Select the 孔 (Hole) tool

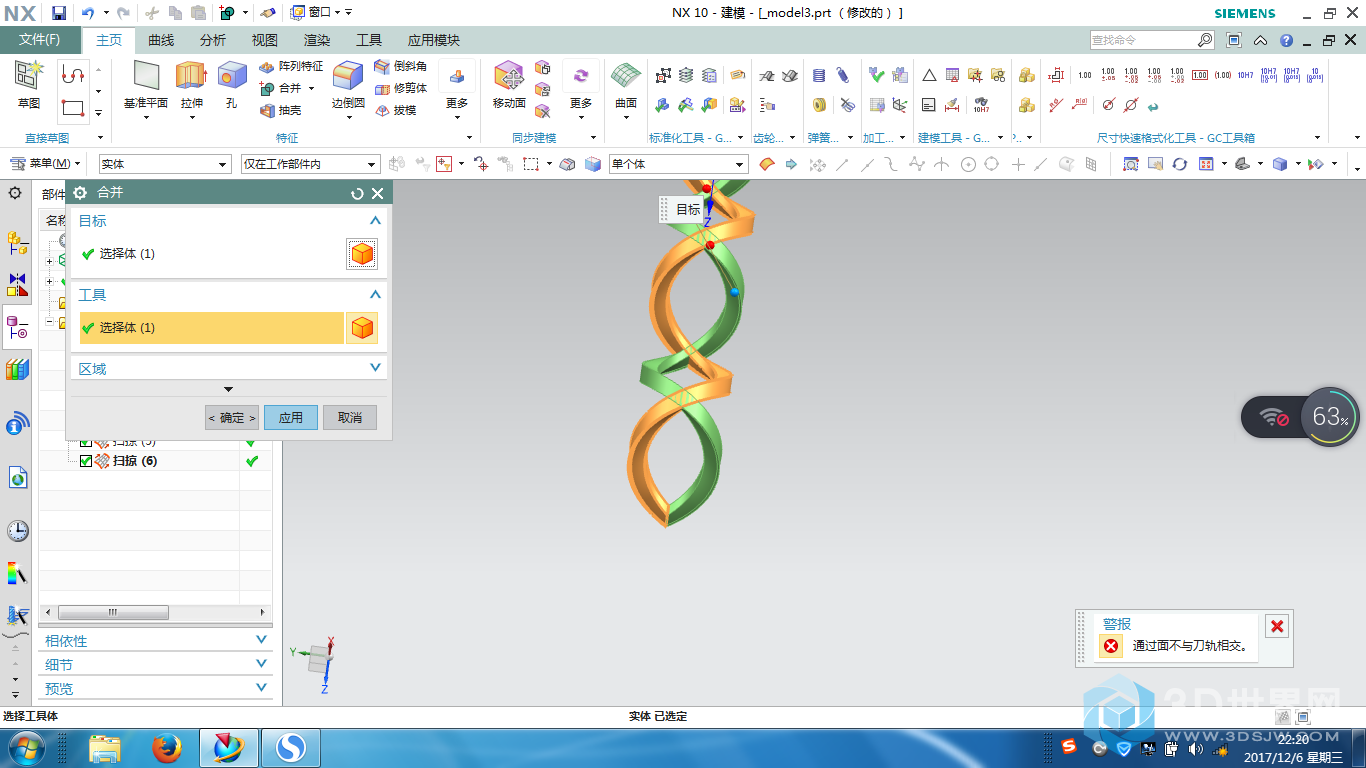(x=232, y=76)
